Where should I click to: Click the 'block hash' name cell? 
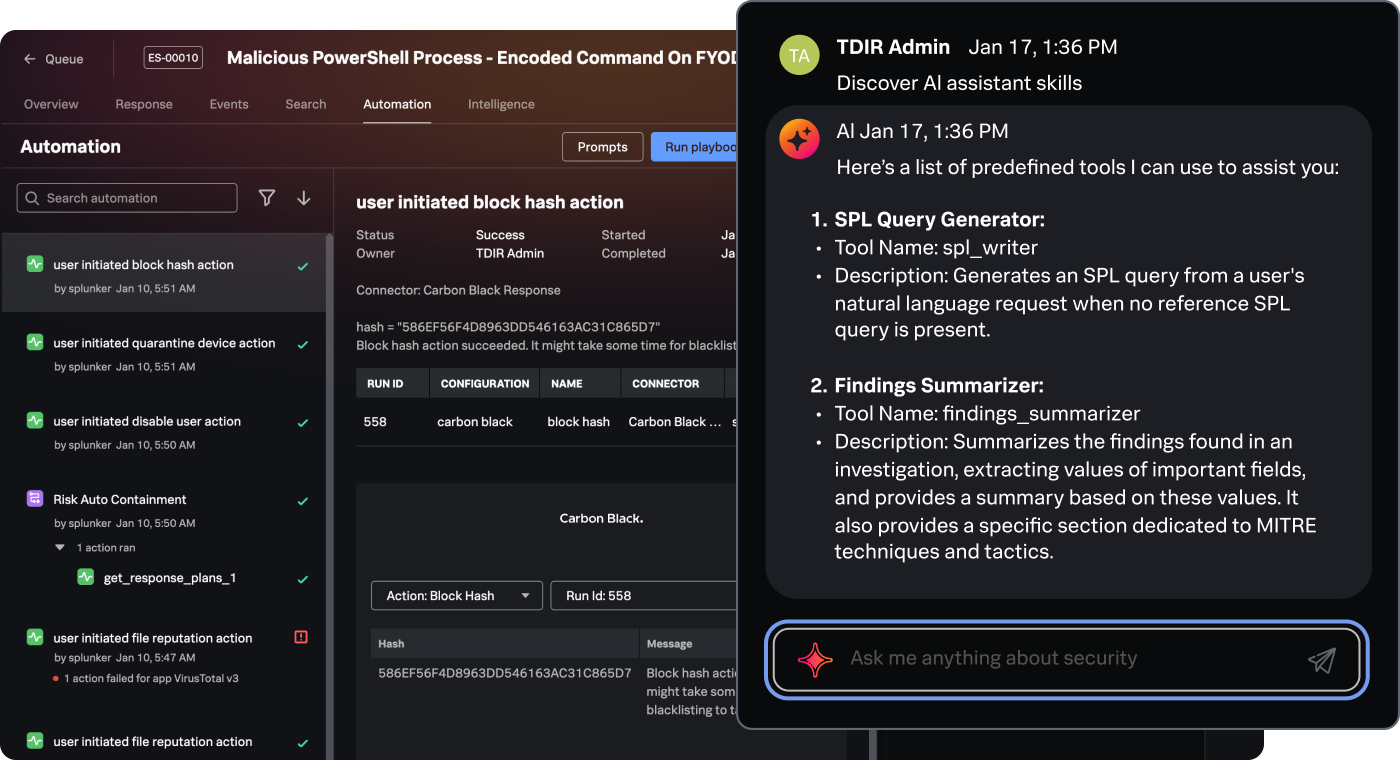578,422
